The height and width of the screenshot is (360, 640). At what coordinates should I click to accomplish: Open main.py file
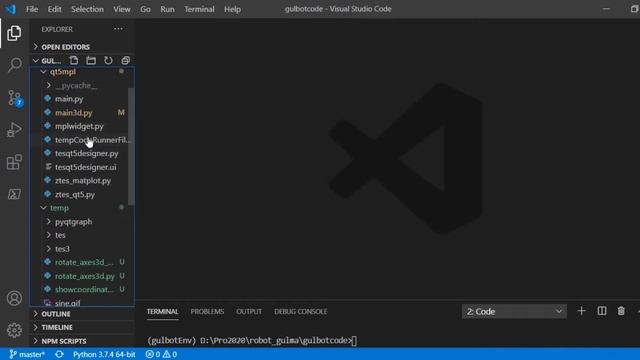pyautogui.click(x=82, y=99)
